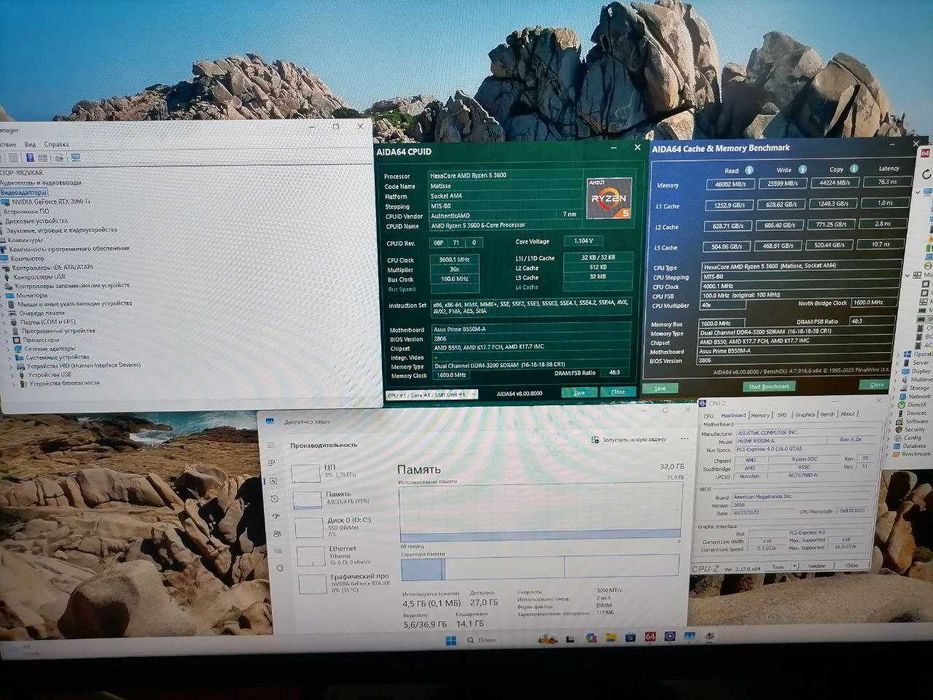Expand Устройства HID node arrow

point(12,366)
